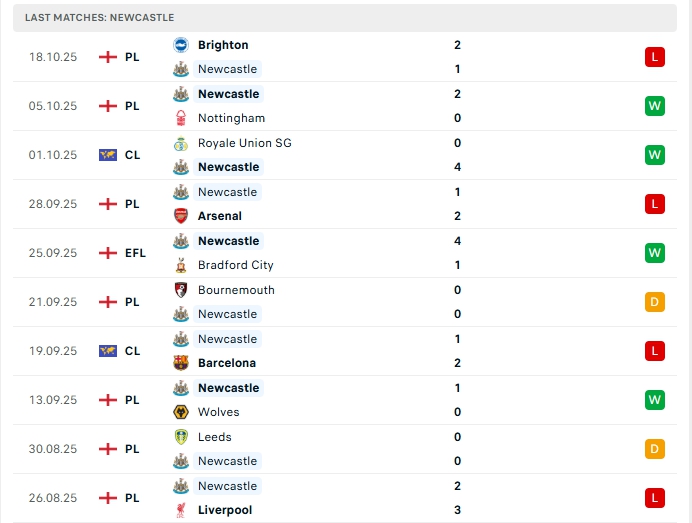Click the Nottingham Forest crest icon
The image size is (692, 523).
pos(181,118)
